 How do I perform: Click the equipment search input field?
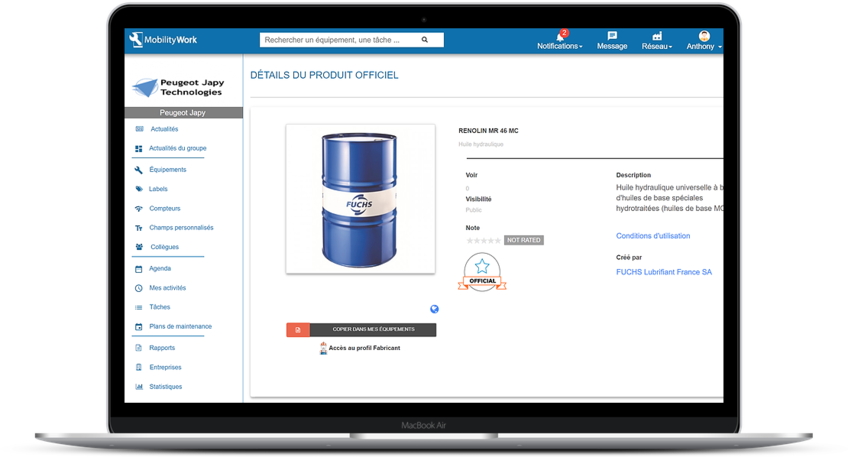(x=352, y=39)
